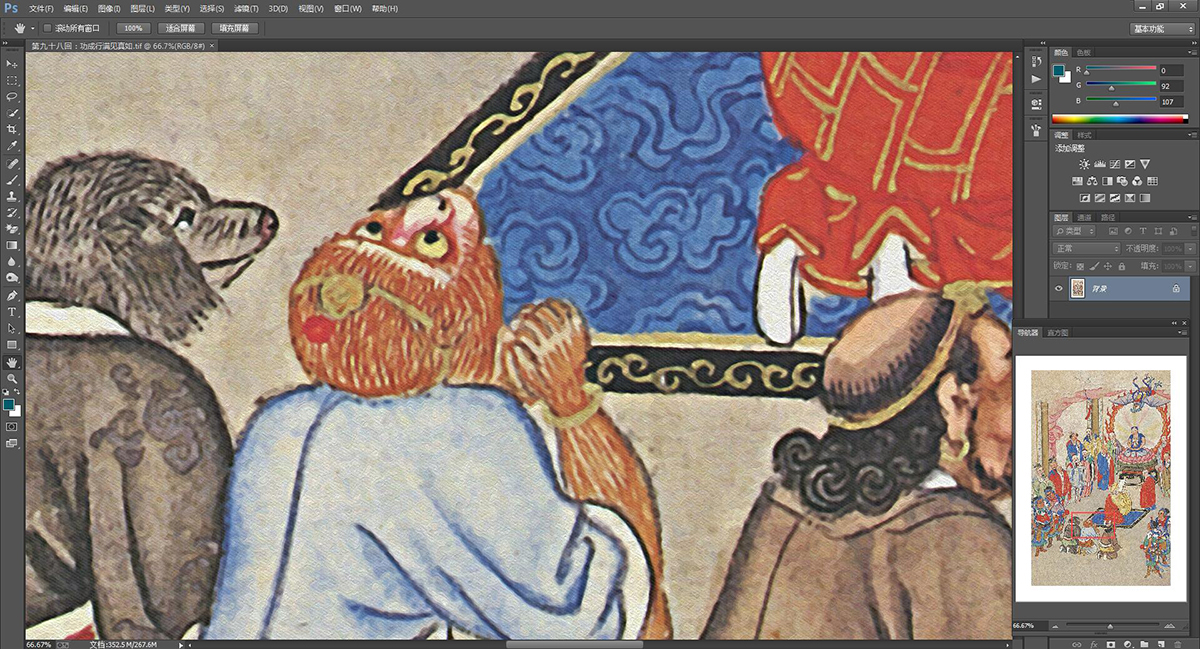1200x649 pixels.
Task: Select the Move tool
Action: coord(13,64)
